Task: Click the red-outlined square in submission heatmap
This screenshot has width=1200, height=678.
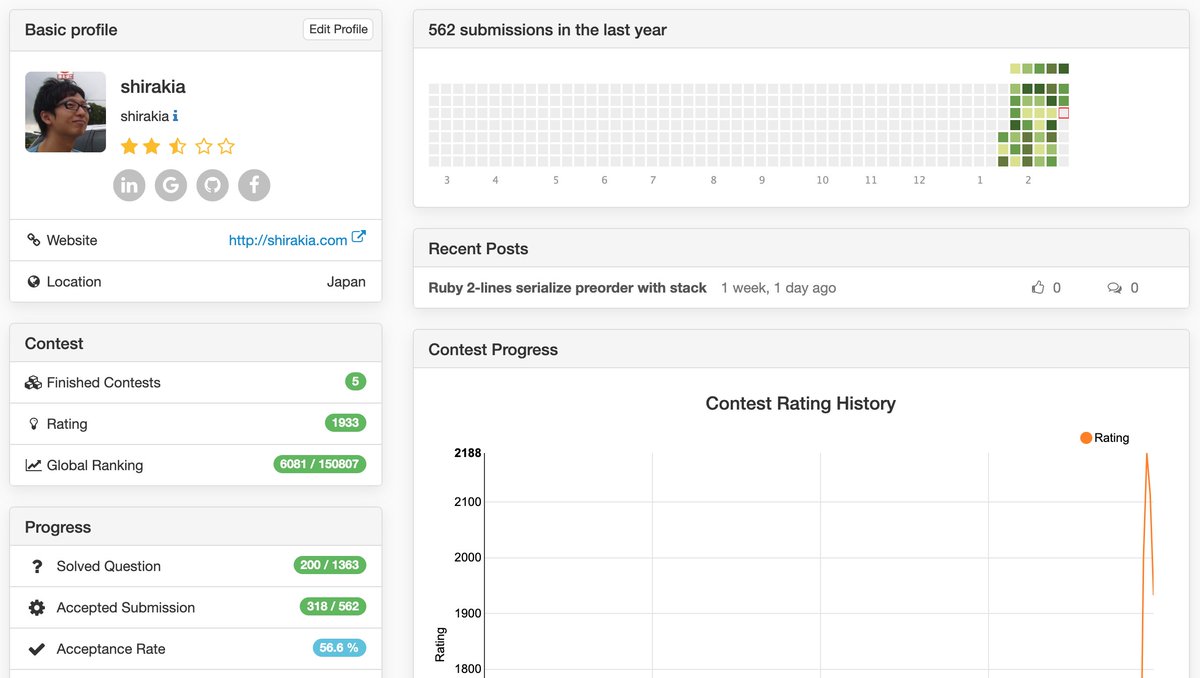Action: [x=1064, y=113]
